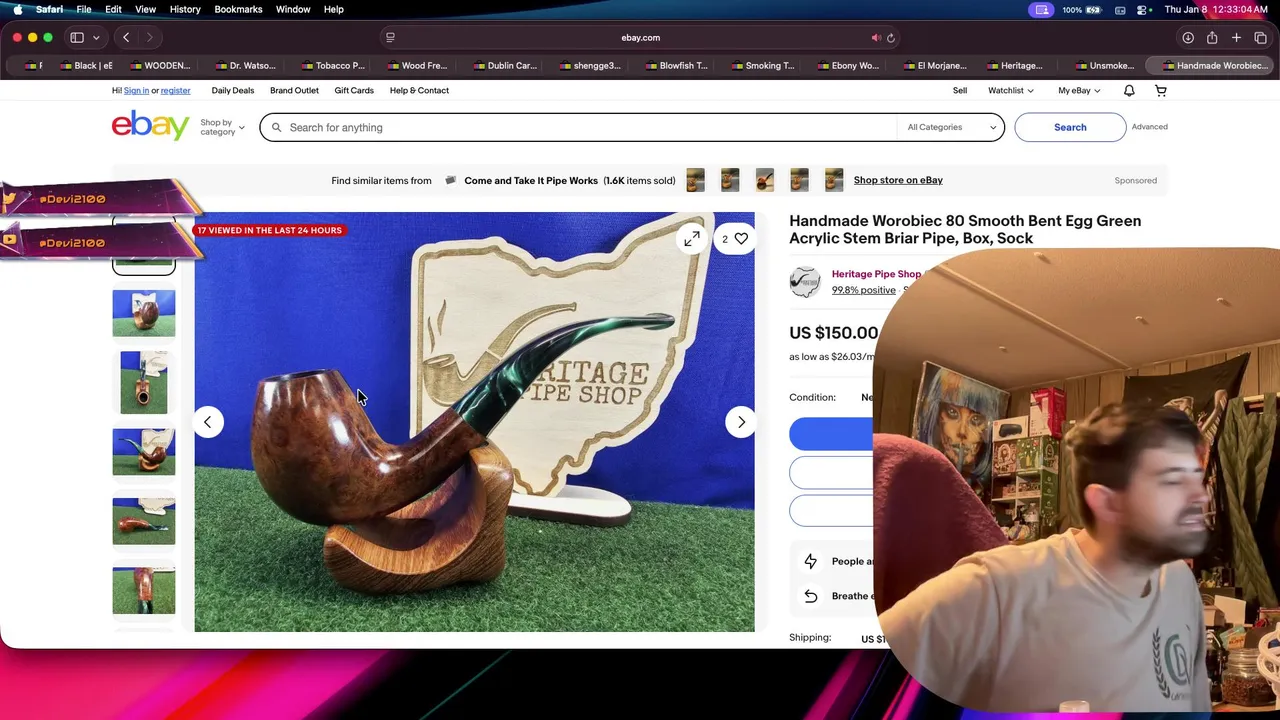The width and height of the screenshot is (1280, 720).
Task: Open Brand Outlet link
Action: (x=294, y=91)
